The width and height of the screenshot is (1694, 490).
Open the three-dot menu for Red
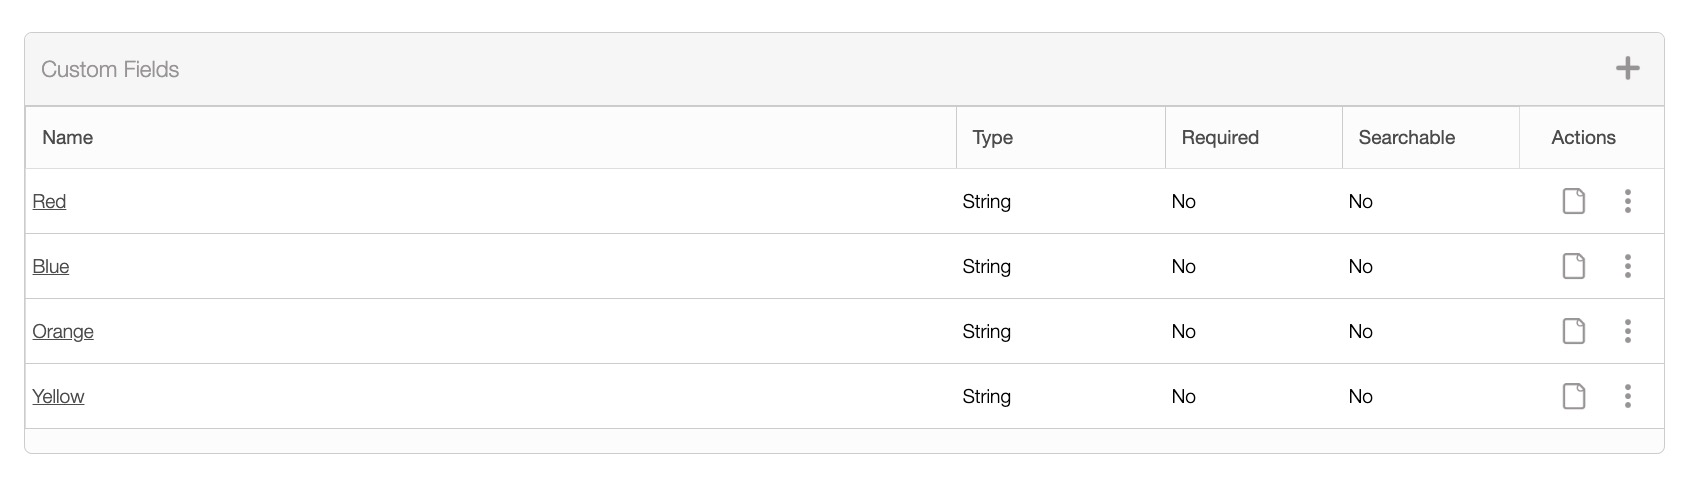(1627, 201)
